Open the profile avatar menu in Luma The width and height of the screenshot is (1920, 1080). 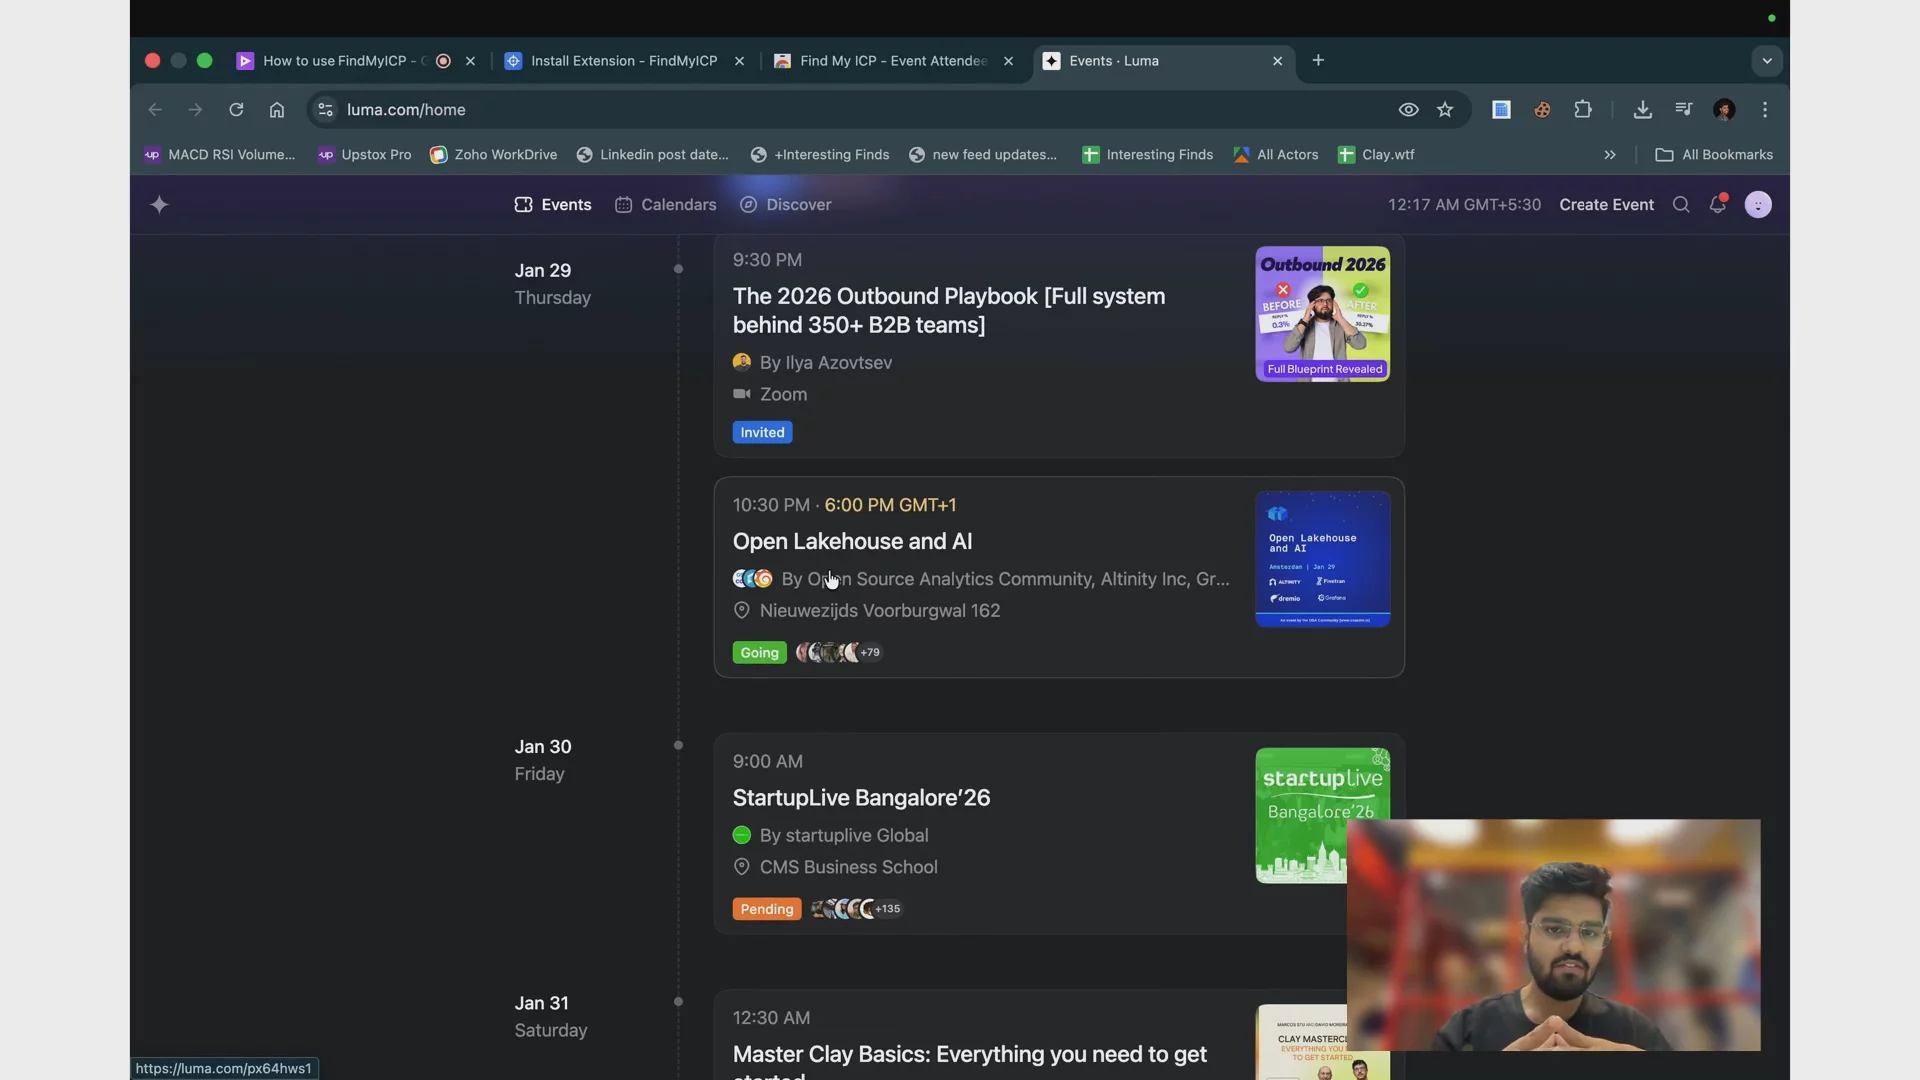tap(1758, 205)
